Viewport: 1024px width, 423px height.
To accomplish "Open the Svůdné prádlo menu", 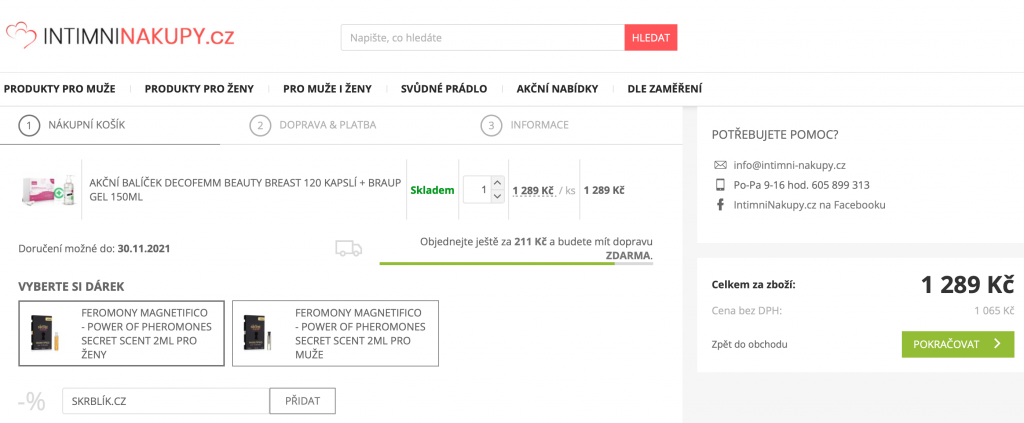I will [x=444, y=88].
